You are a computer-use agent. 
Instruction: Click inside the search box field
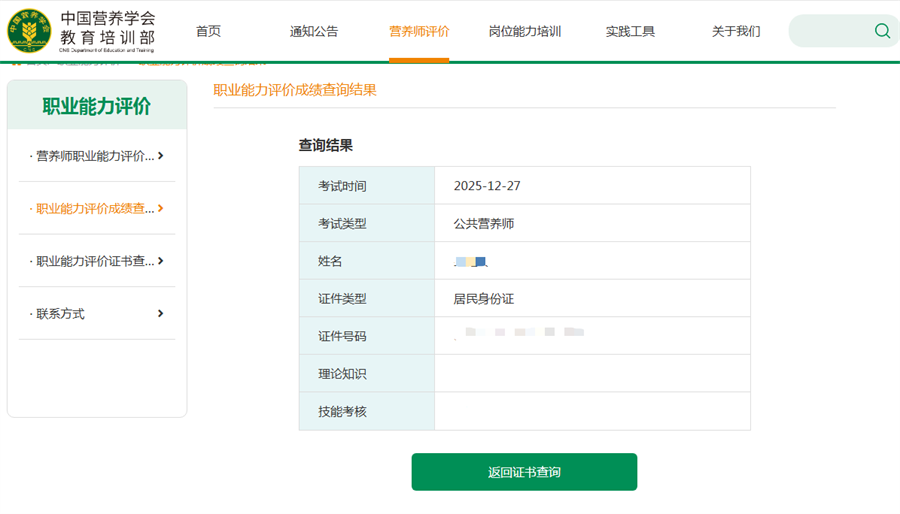point(830,31)
